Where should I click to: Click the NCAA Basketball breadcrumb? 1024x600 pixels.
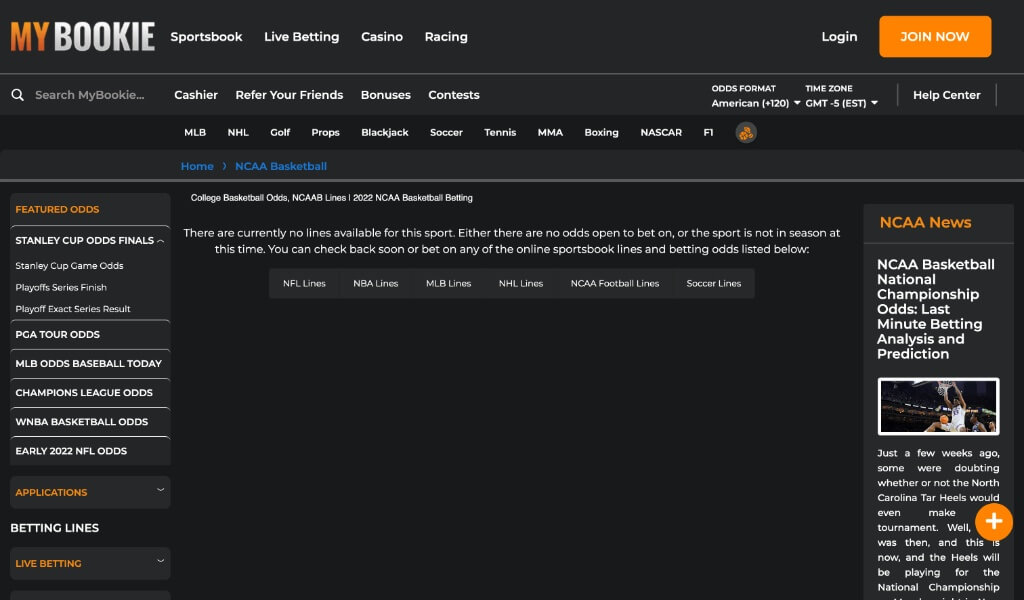[x=281, y=166]
